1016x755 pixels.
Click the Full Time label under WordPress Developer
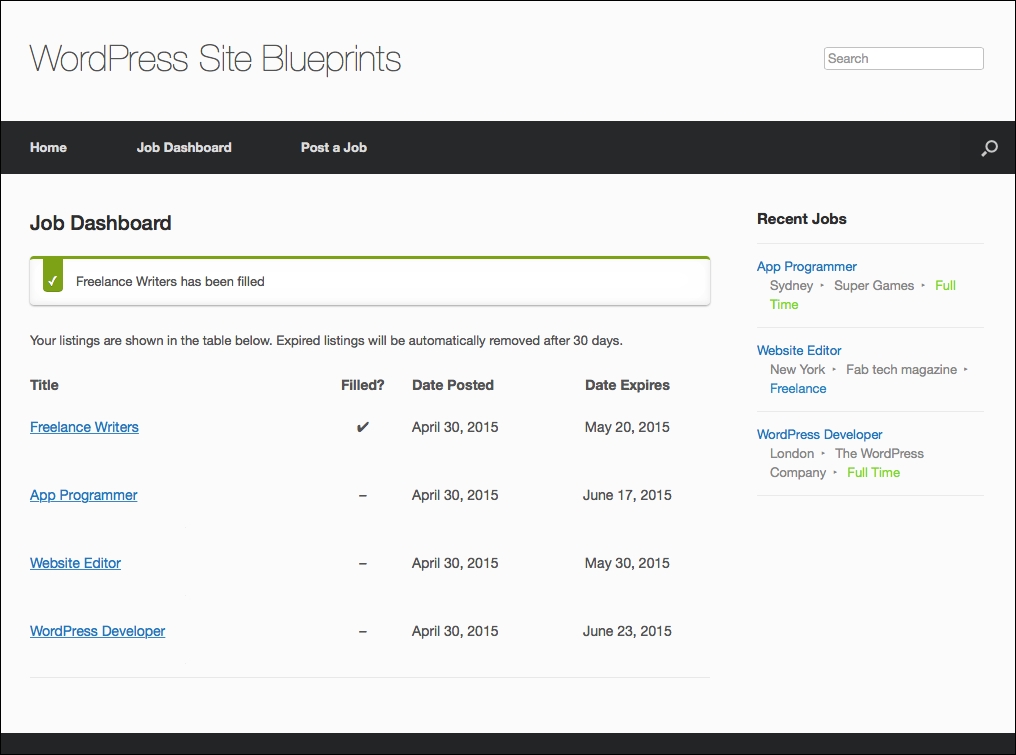[x=873, y=472]
